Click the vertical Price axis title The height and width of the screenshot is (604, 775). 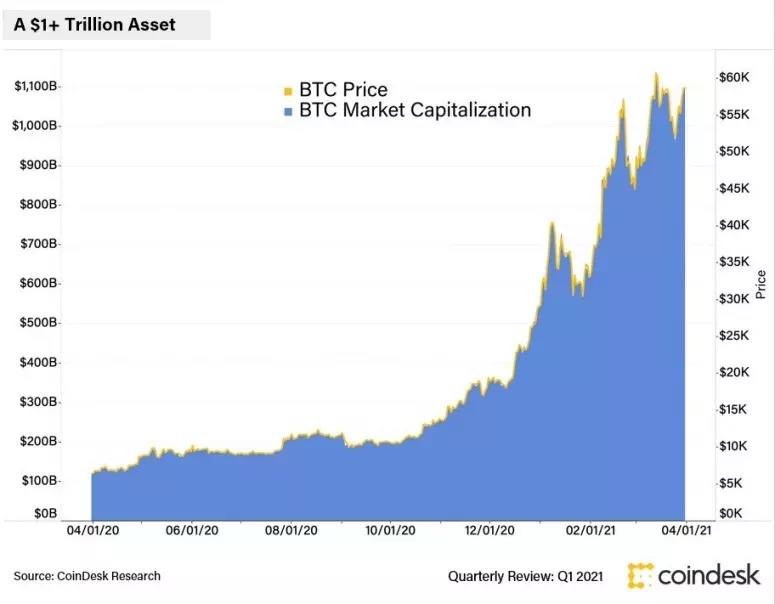point(761,284)
